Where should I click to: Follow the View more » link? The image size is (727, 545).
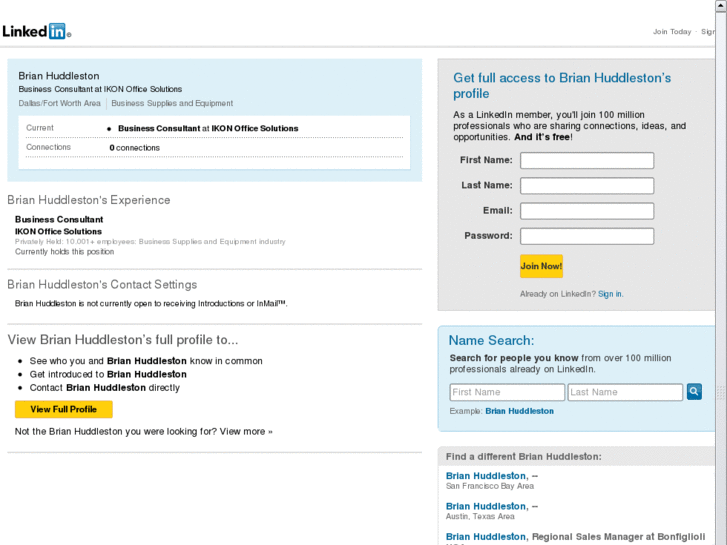(x=246, y=431)
